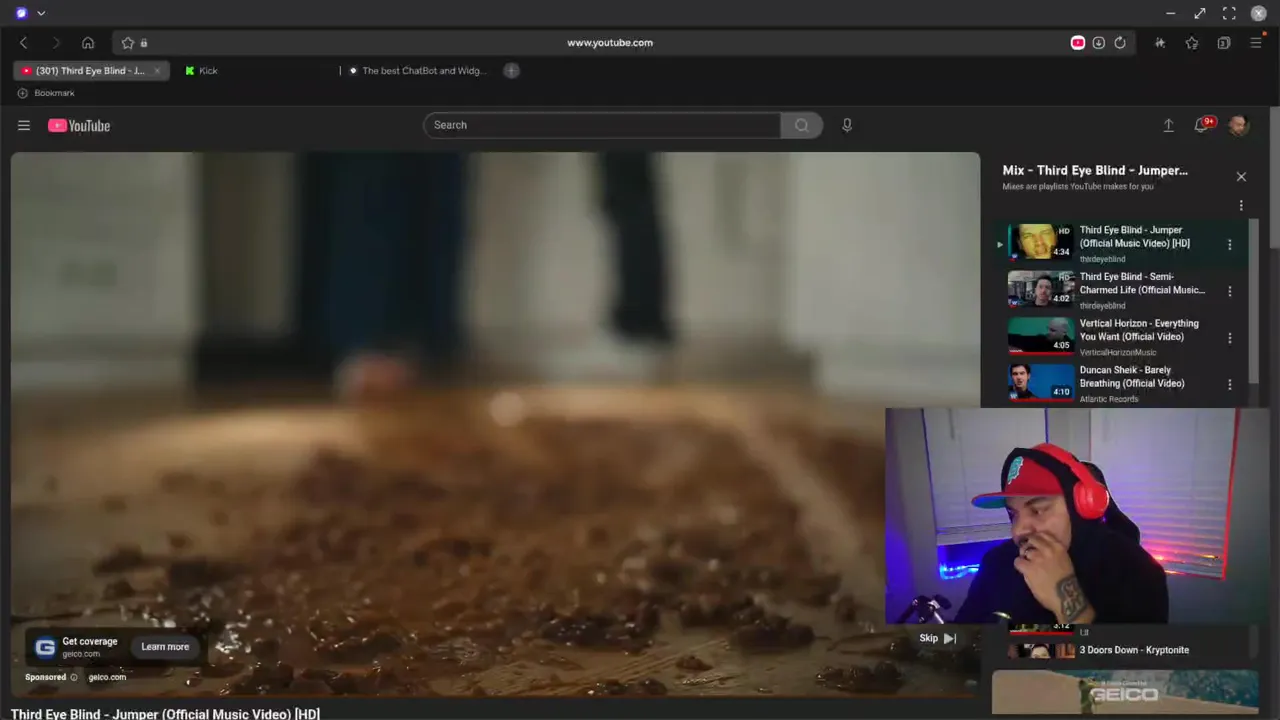Open the YouTube guide hamburger menu
The width and height of the screenshot is (1280, 720).
pyautogui.click(x=24, y=125)
